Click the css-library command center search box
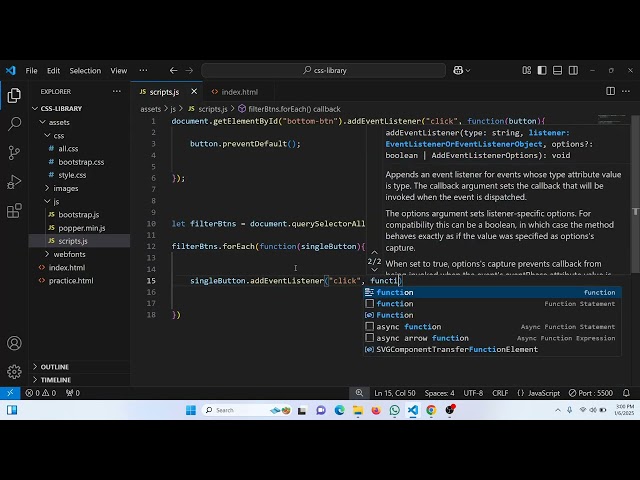640x480 pixels. (323, 70)
